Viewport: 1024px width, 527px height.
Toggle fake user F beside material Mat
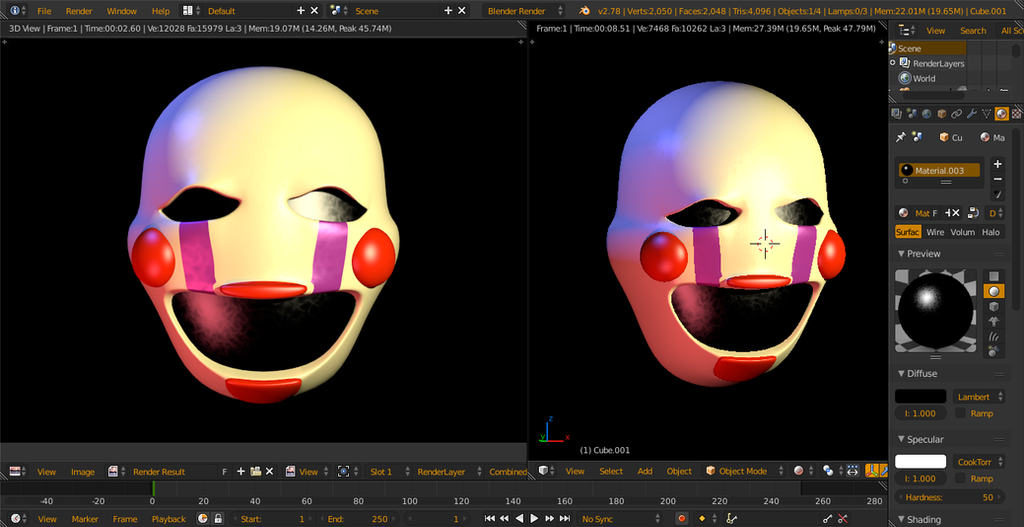tap(935, 213)
